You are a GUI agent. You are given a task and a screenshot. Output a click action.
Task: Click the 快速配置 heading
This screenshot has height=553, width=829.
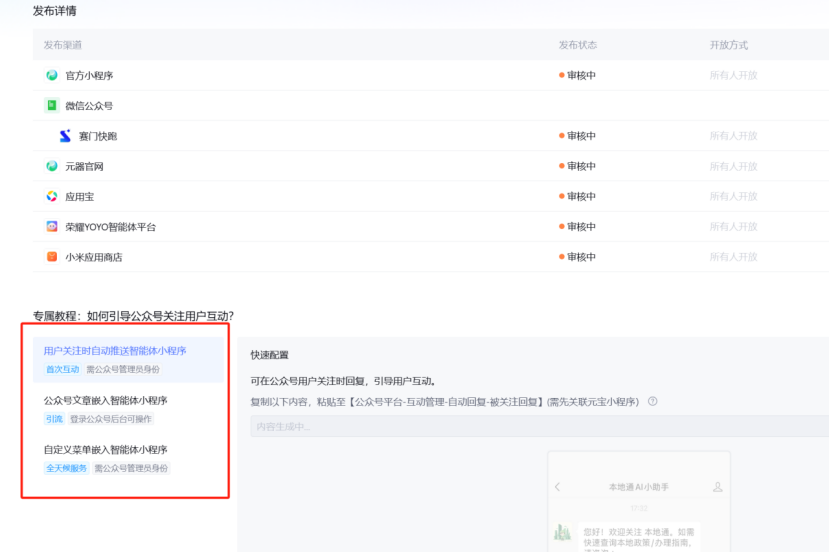(270, 355)
